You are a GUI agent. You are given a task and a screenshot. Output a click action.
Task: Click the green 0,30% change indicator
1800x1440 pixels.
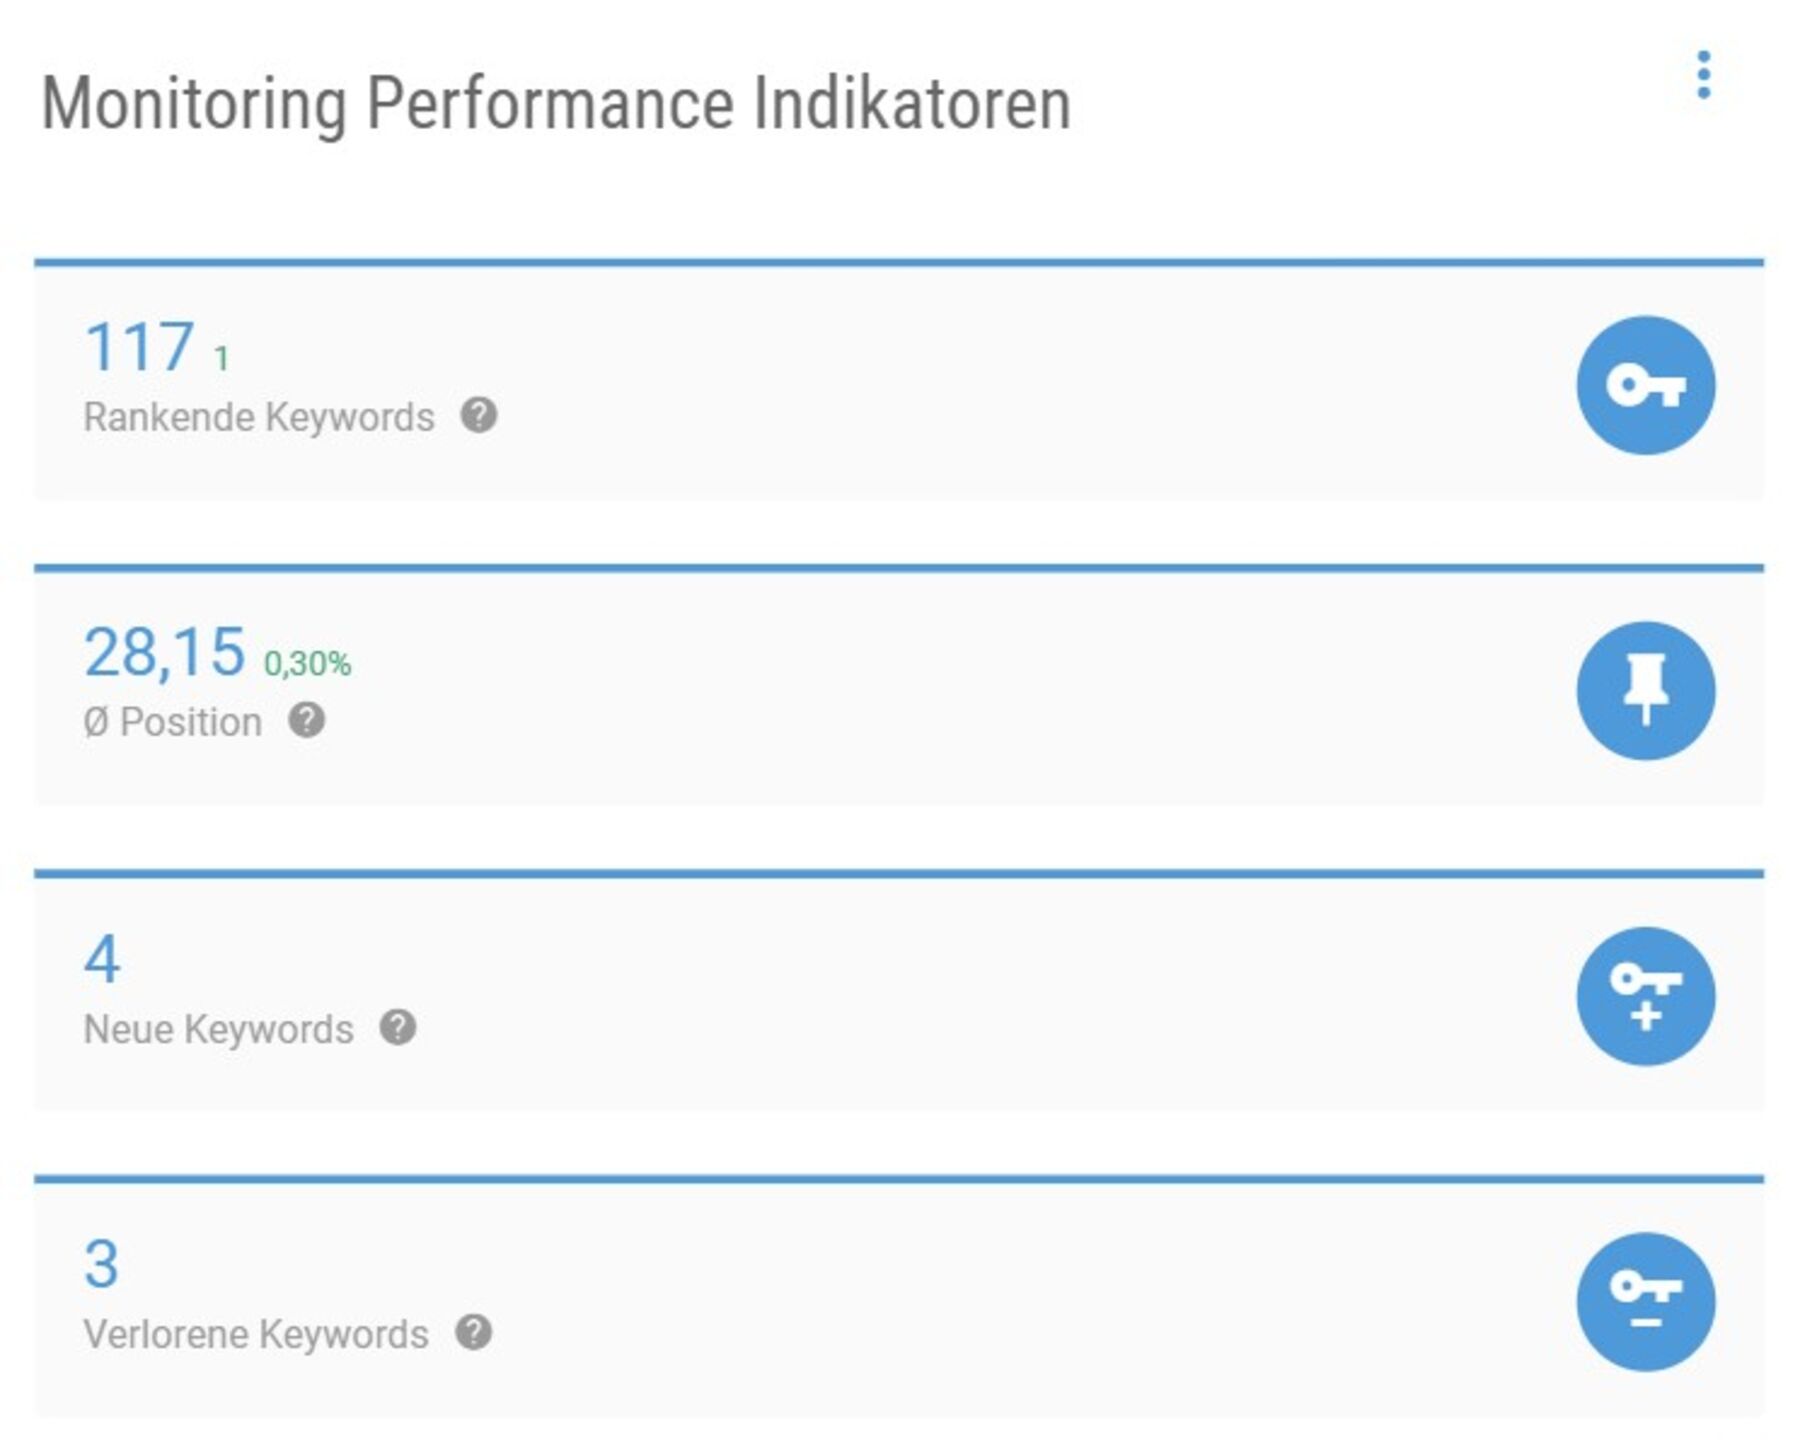click(x=306, y=663)
